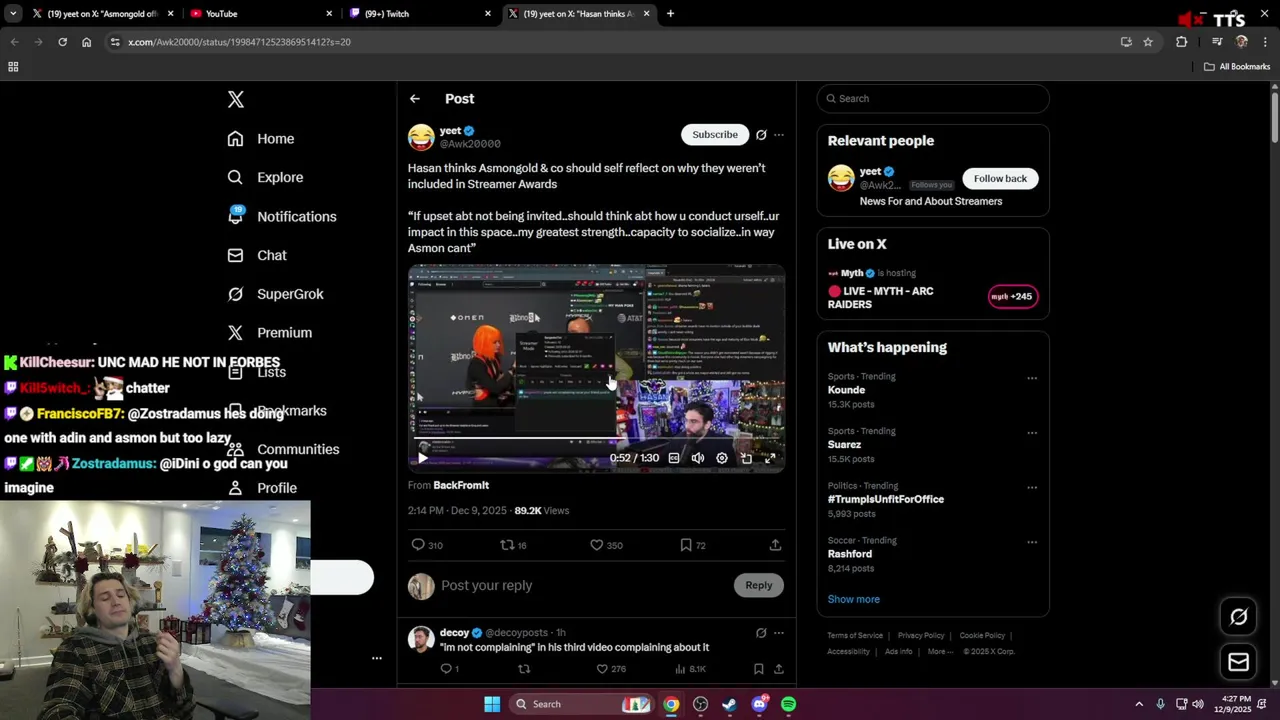Click the X Search box

click(933, 98)
